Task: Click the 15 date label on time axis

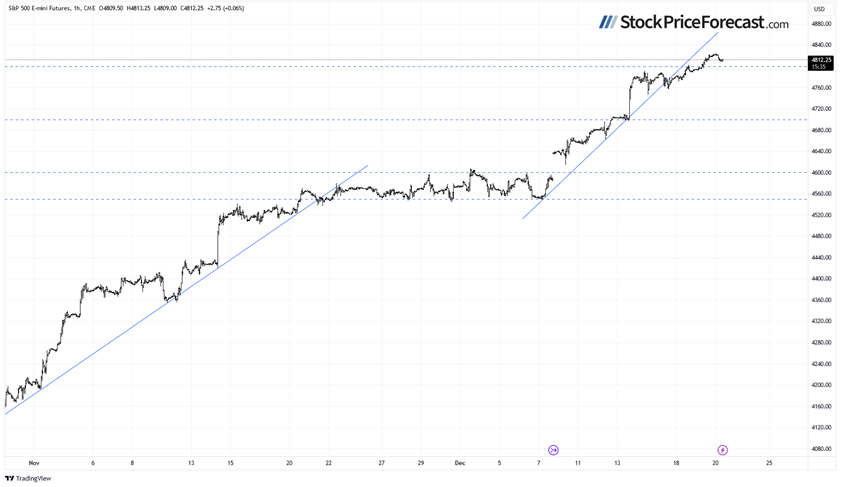Action: coord(230,463)
